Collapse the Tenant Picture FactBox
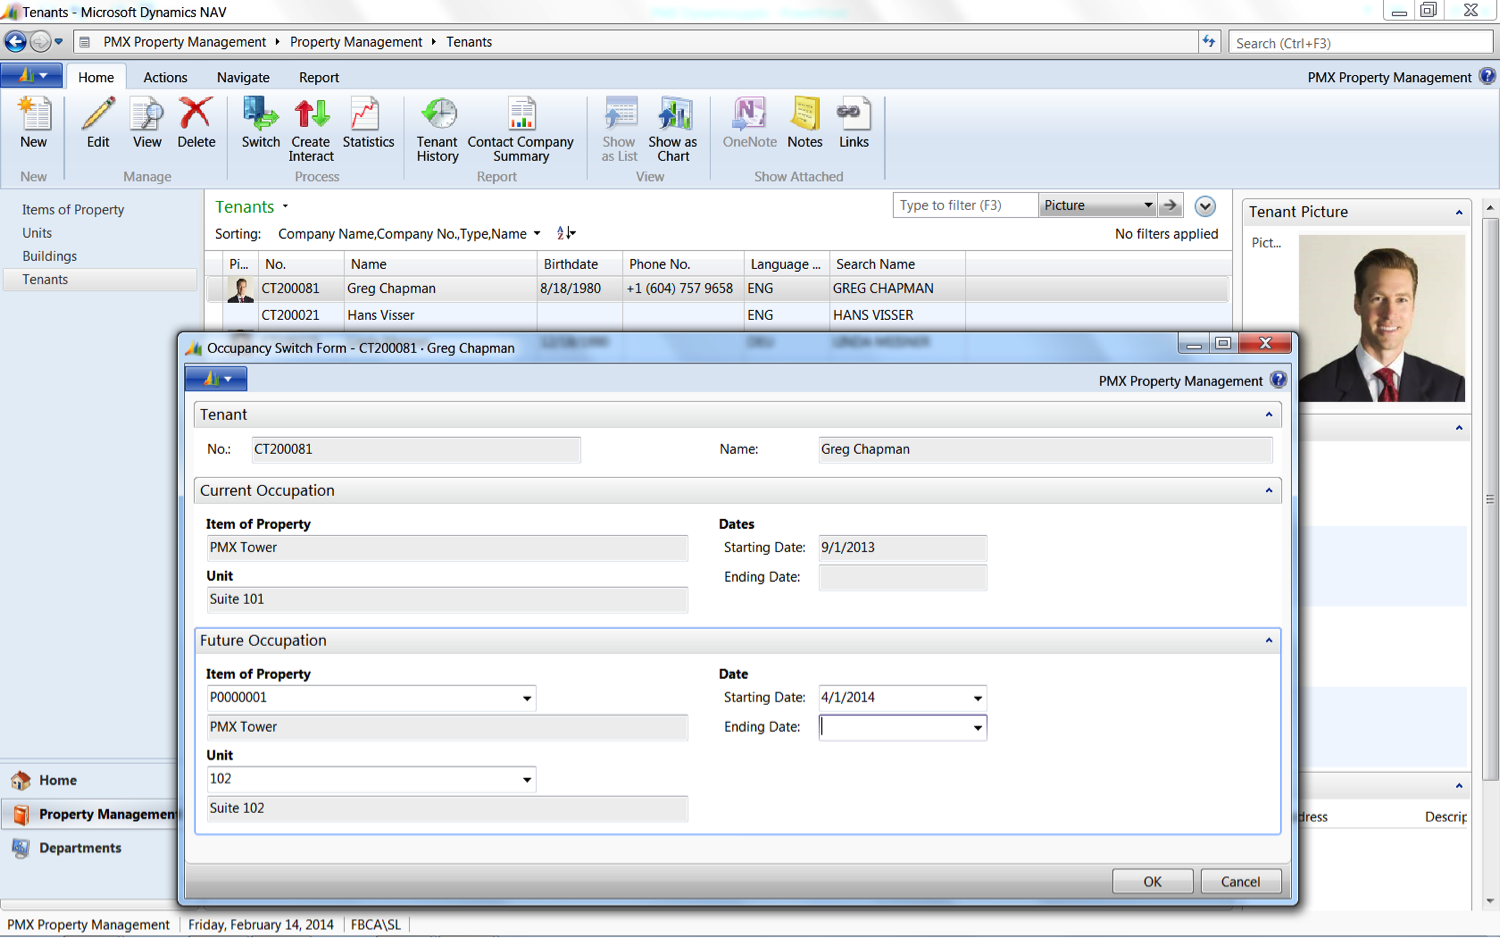Viewport: 1500px width, 938px height. [1459, 213]
